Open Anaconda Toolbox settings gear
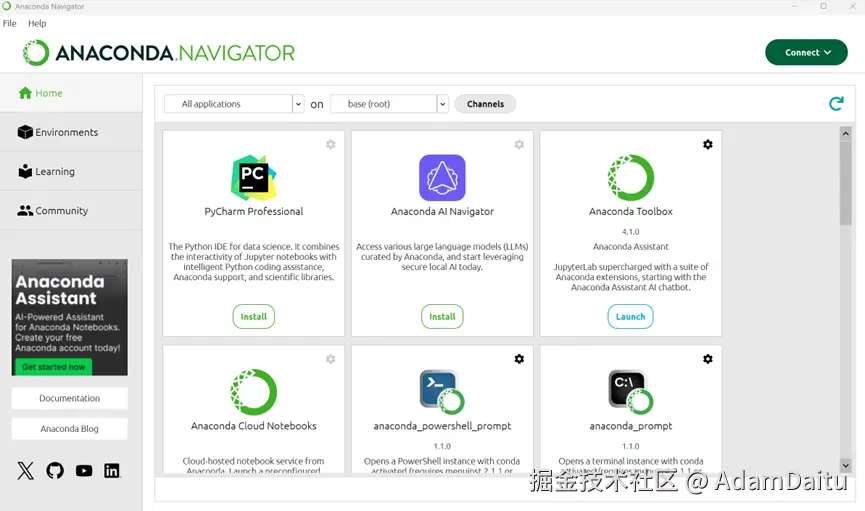This screenshot has height=511, width=865. click(x=708, y=145)
